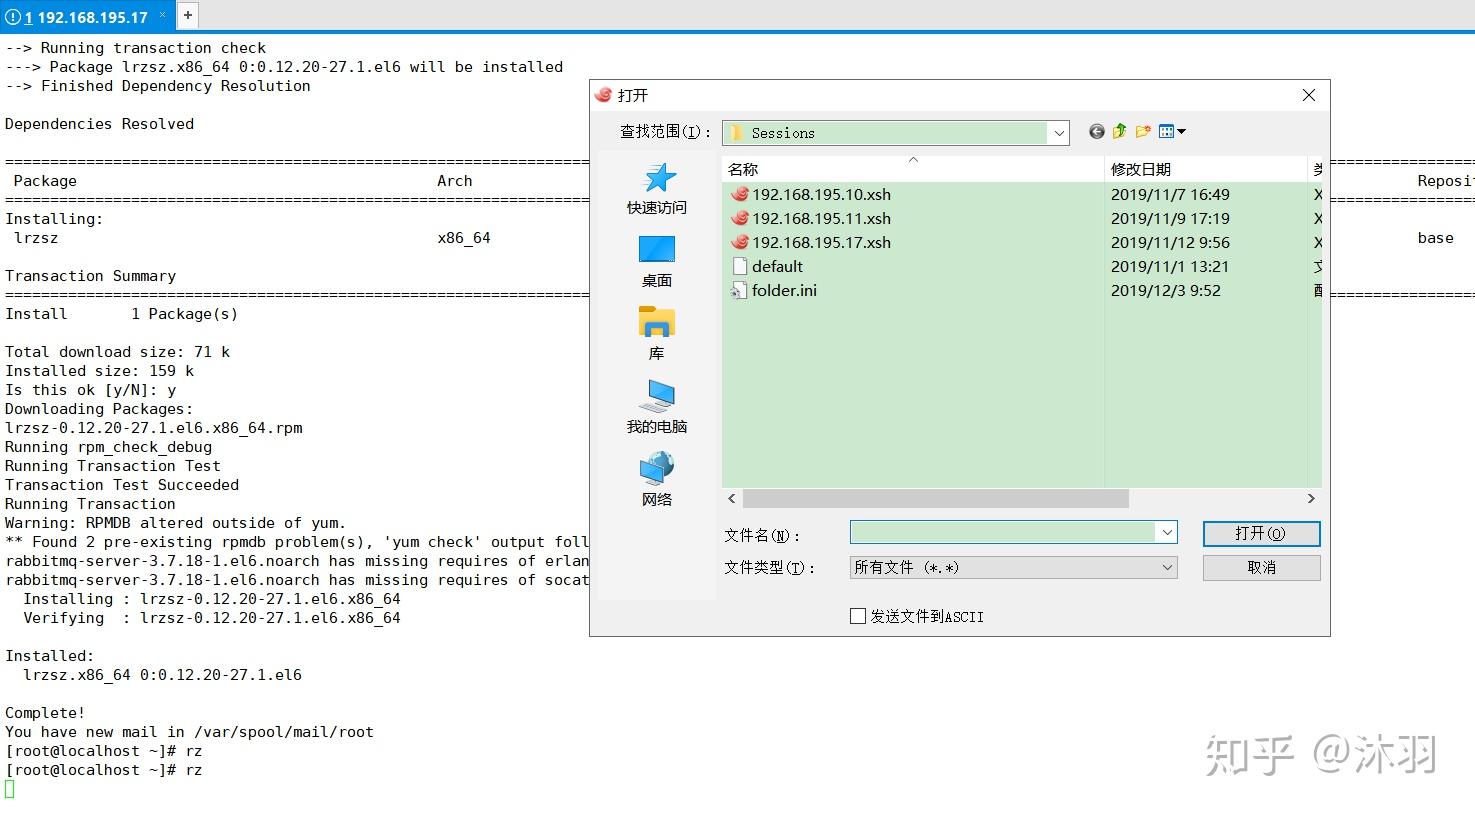The height and width of the screenshot is (814, 1475).
Task: Expand the 查找范围 Sessions dropdown
Action: (1058, 133)
